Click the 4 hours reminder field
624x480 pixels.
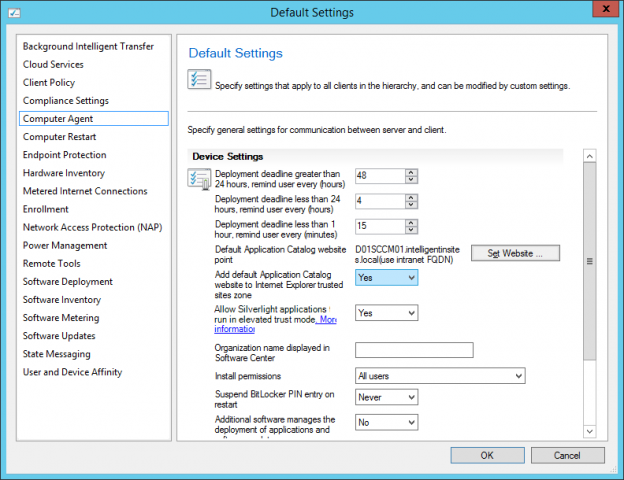click(x=380, y=201)
